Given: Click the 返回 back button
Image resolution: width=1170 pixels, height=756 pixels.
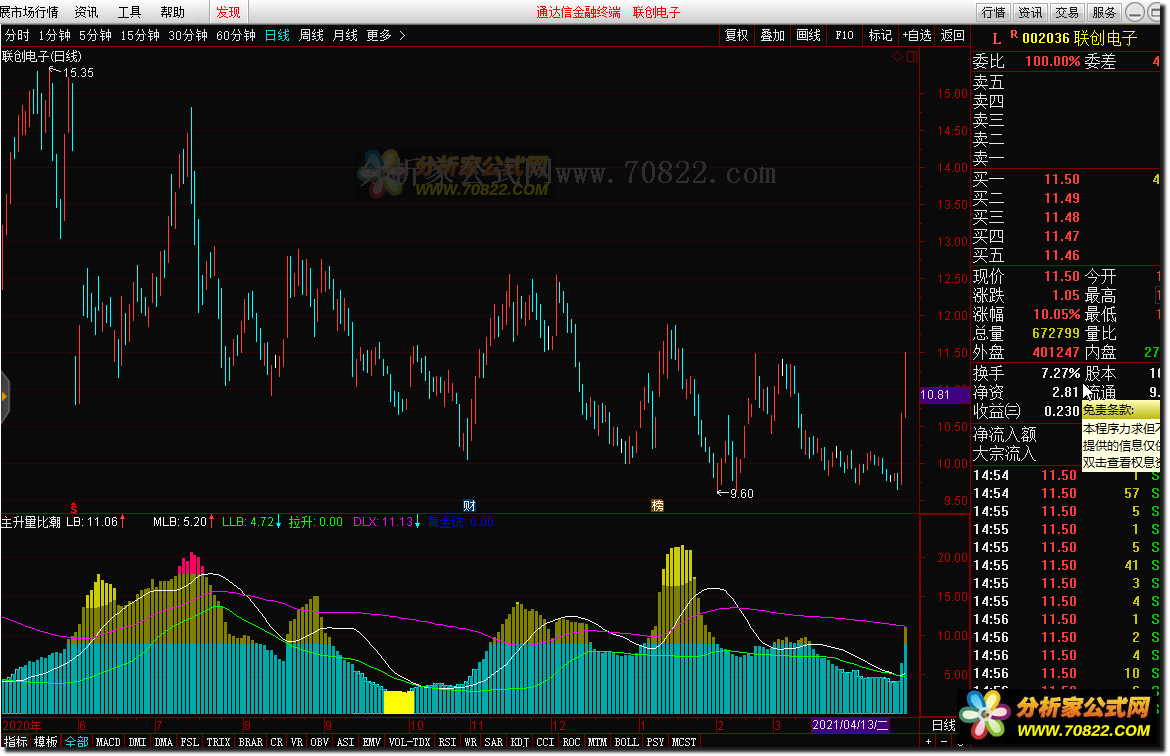Looking at the screenshot, I should (x=952, y=35).
